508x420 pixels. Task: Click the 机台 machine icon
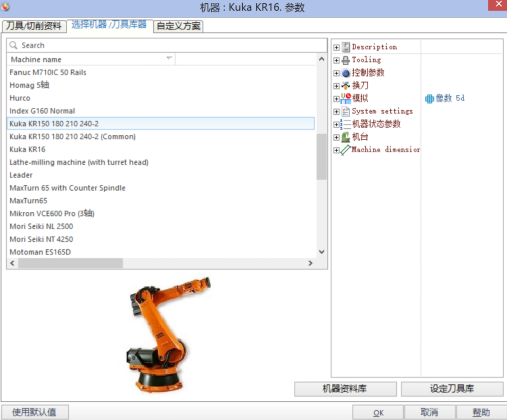point(346,137)
